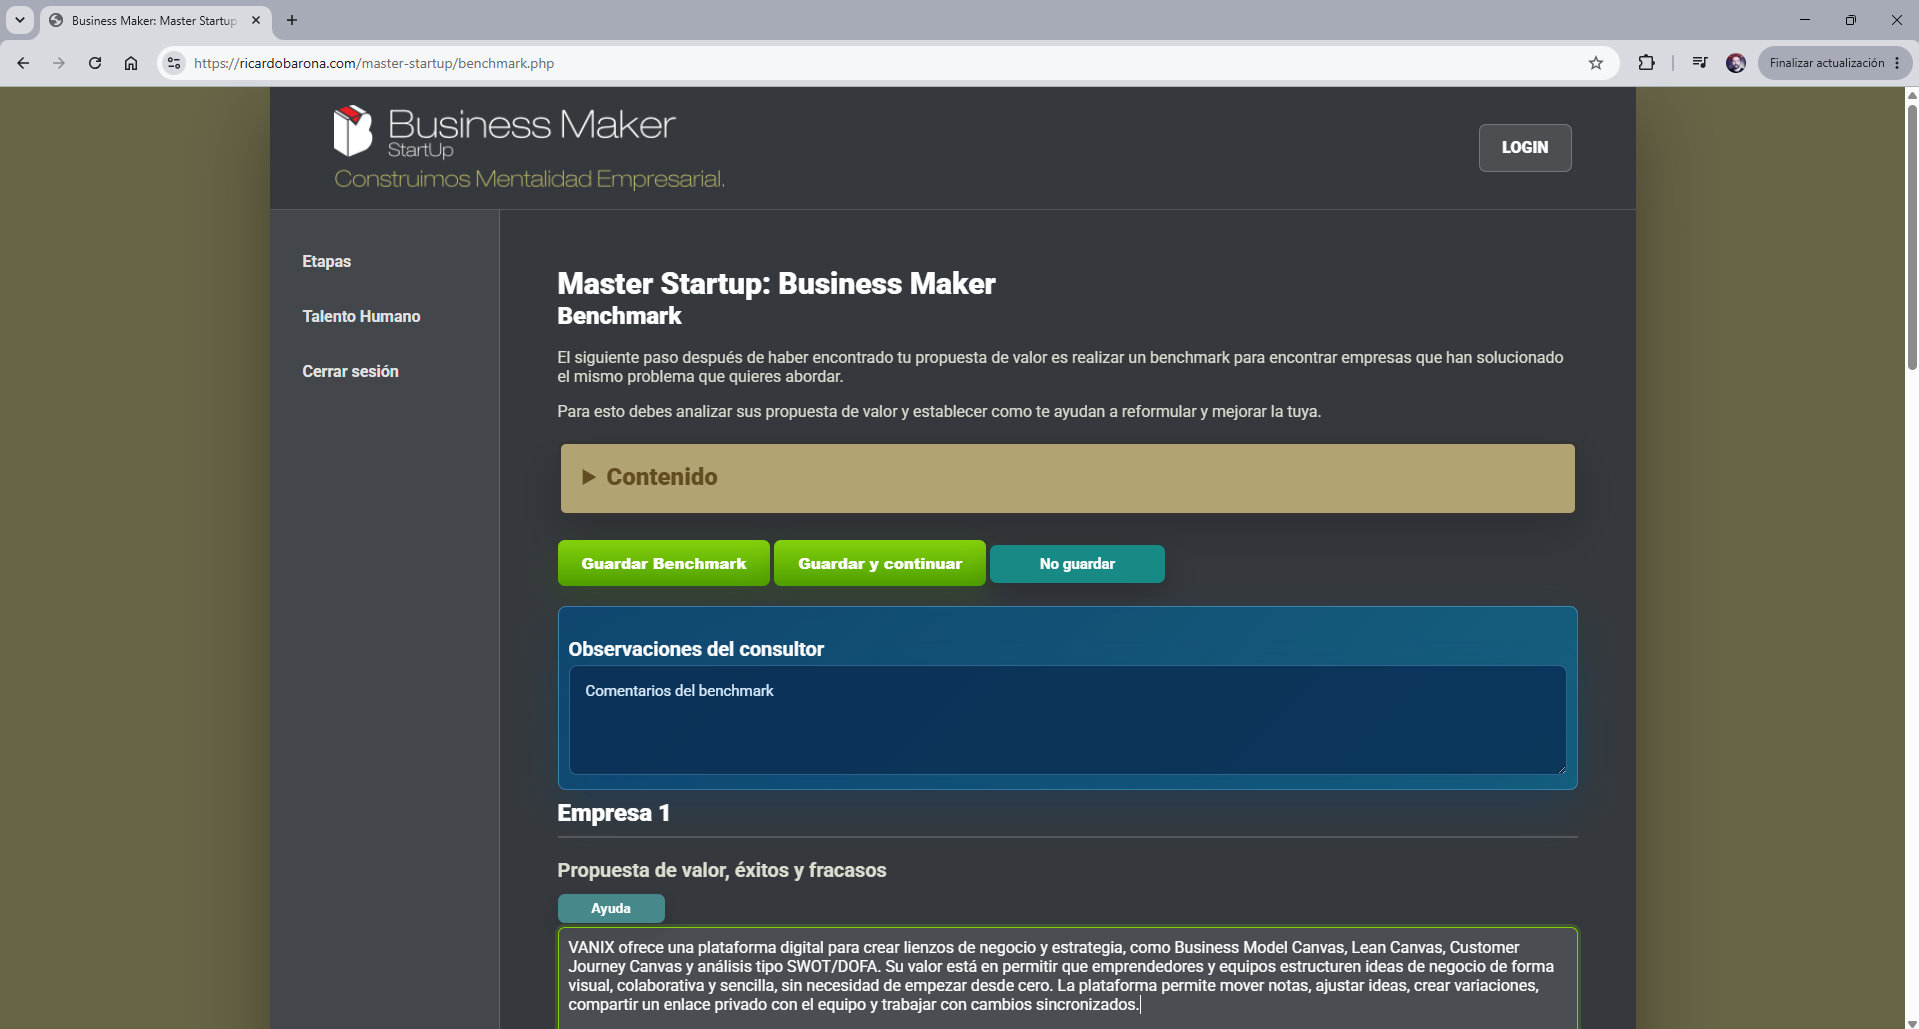The image size is (1919, 1029).
Task: Open the media control icon in toolbar
Action: (x=1700, y=63)
